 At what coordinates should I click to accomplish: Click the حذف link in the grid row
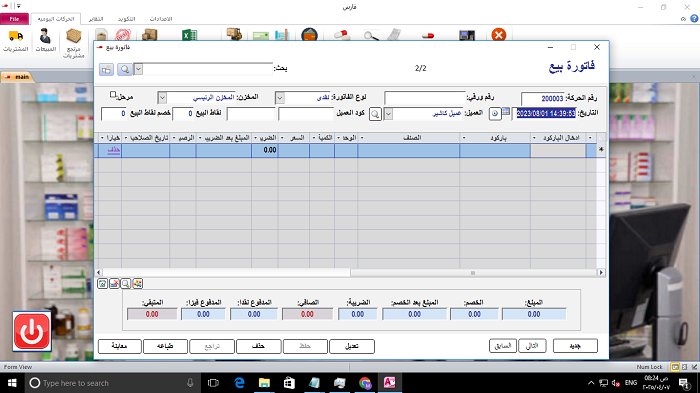click(114, 151)
